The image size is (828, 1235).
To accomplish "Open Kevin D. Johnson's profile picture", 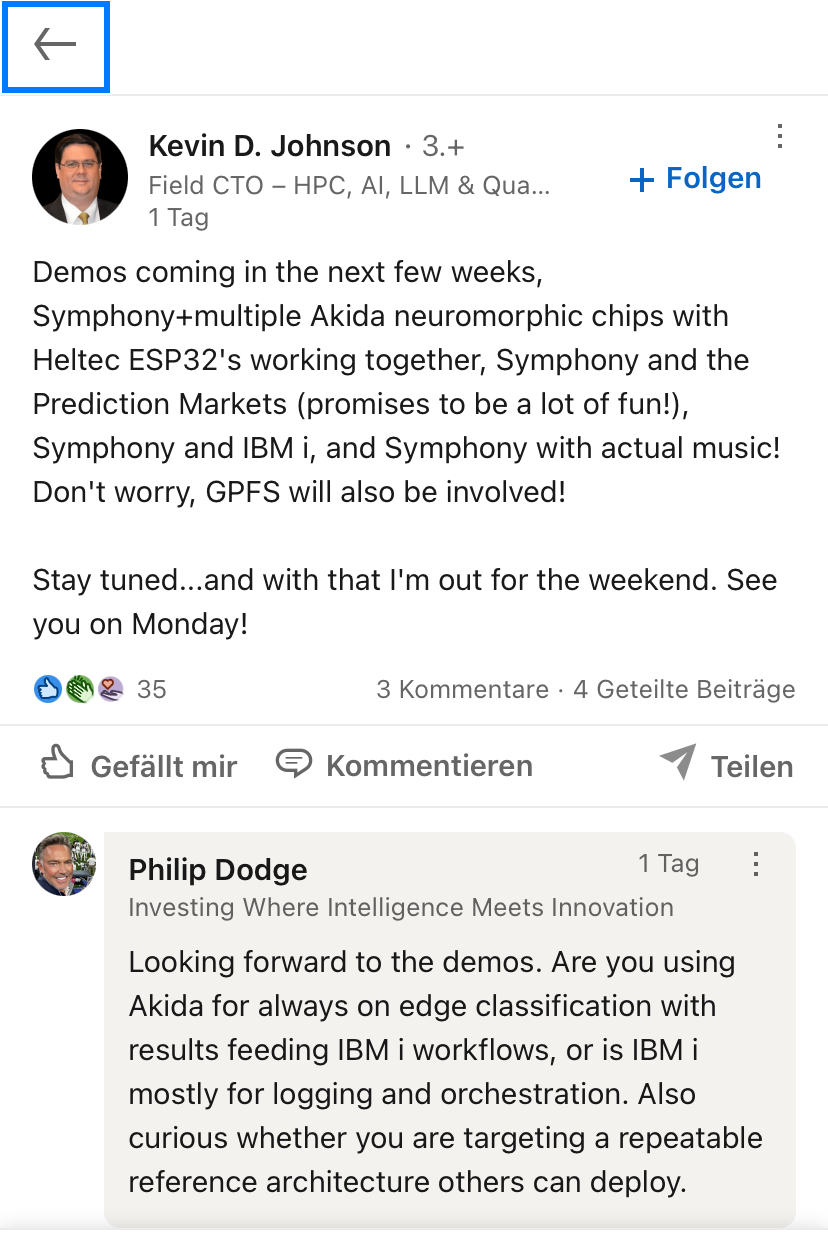I will tap(80, 177).
